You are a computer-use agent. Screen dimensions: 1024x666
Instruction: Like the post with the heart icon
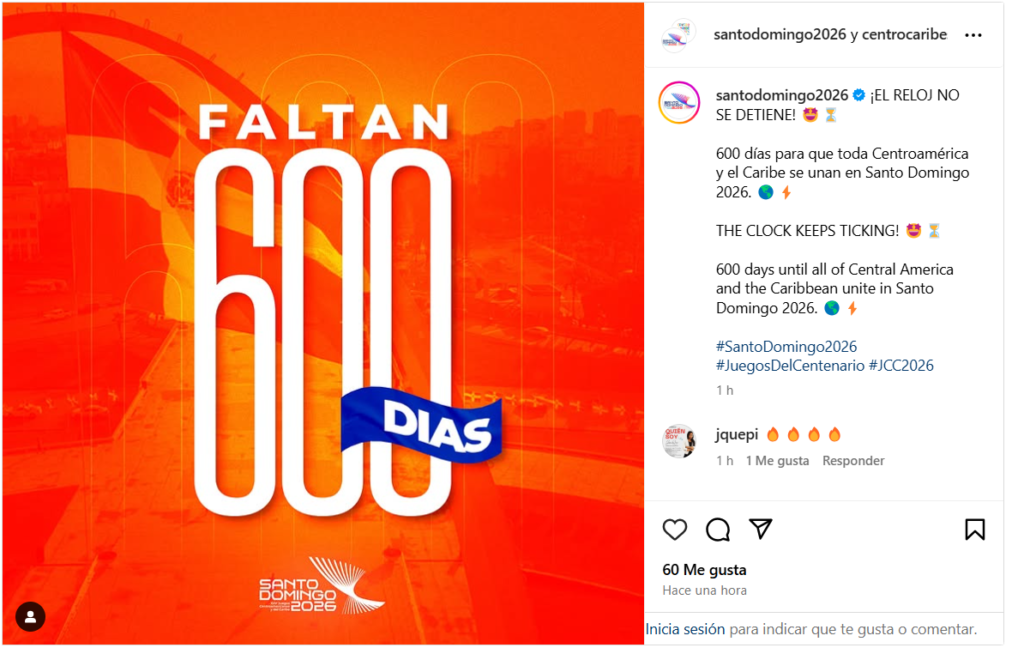click(675, 530)
